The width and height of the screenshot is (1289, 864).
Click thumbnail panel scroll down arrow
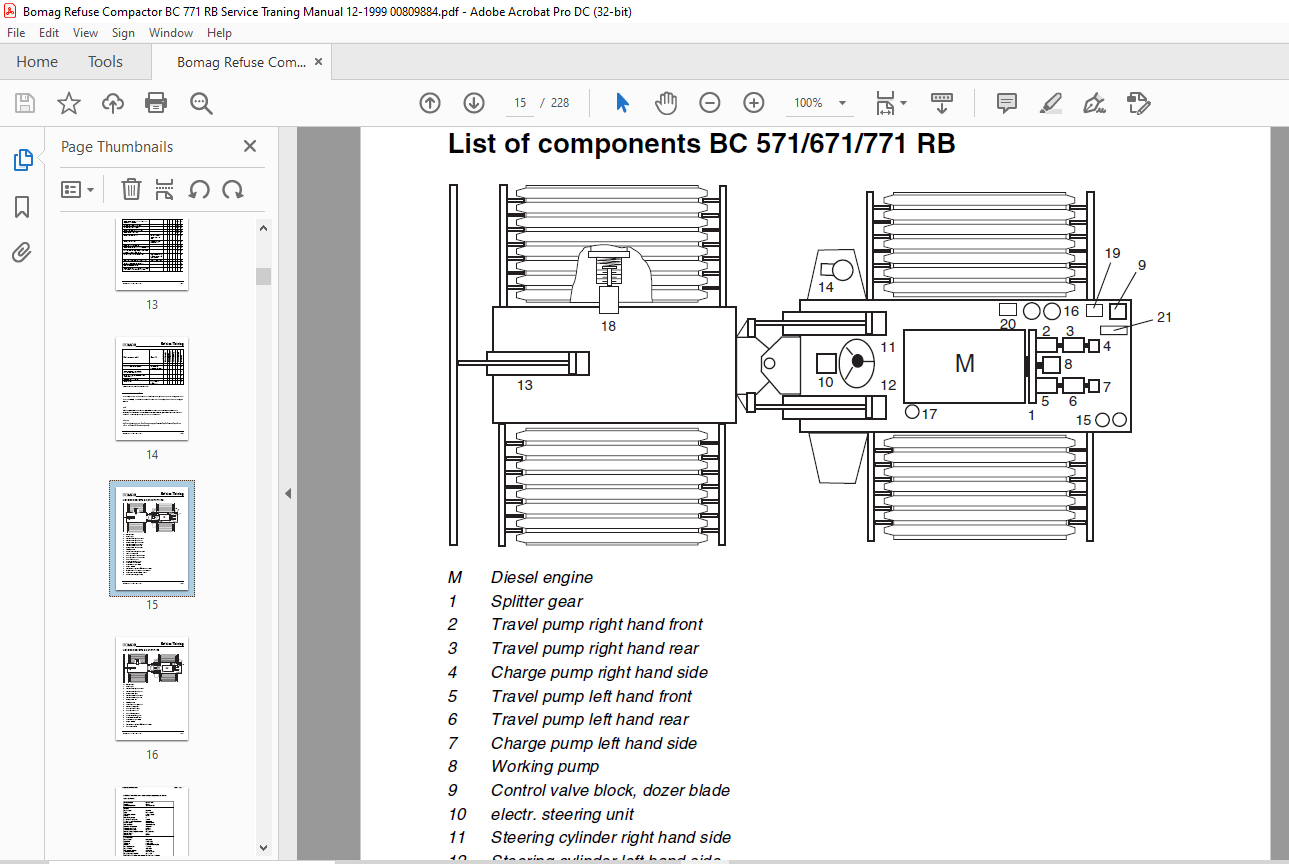263,847
